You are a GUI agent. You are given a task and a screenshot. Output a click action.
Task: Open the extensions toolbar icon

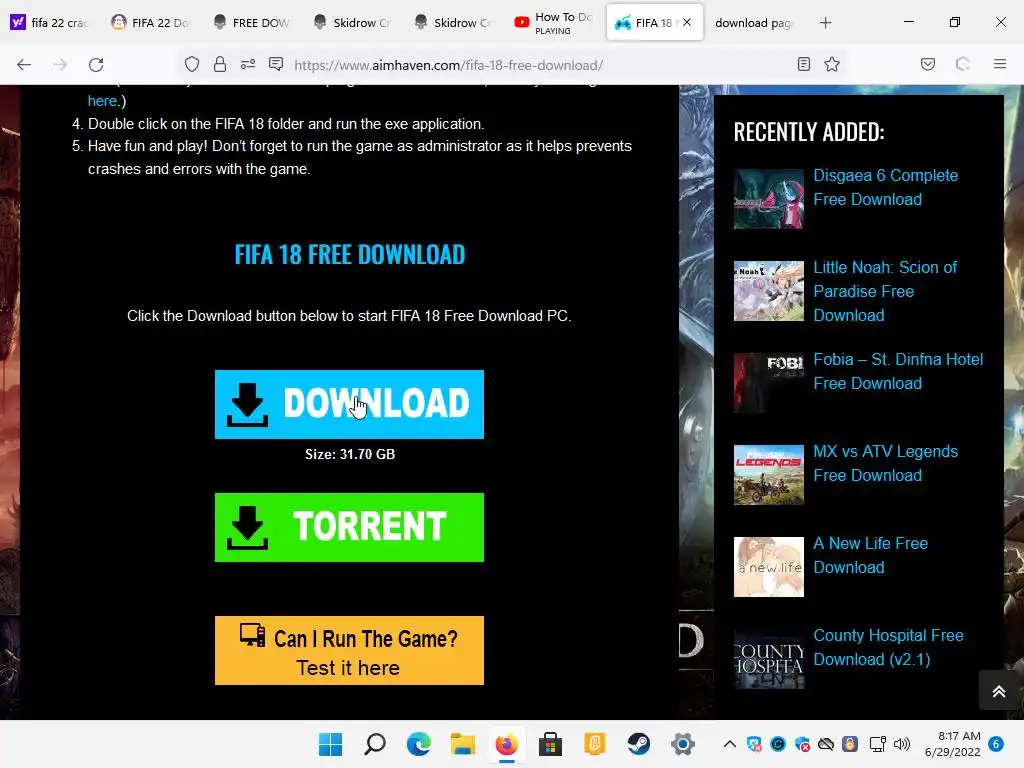[963, 64]
